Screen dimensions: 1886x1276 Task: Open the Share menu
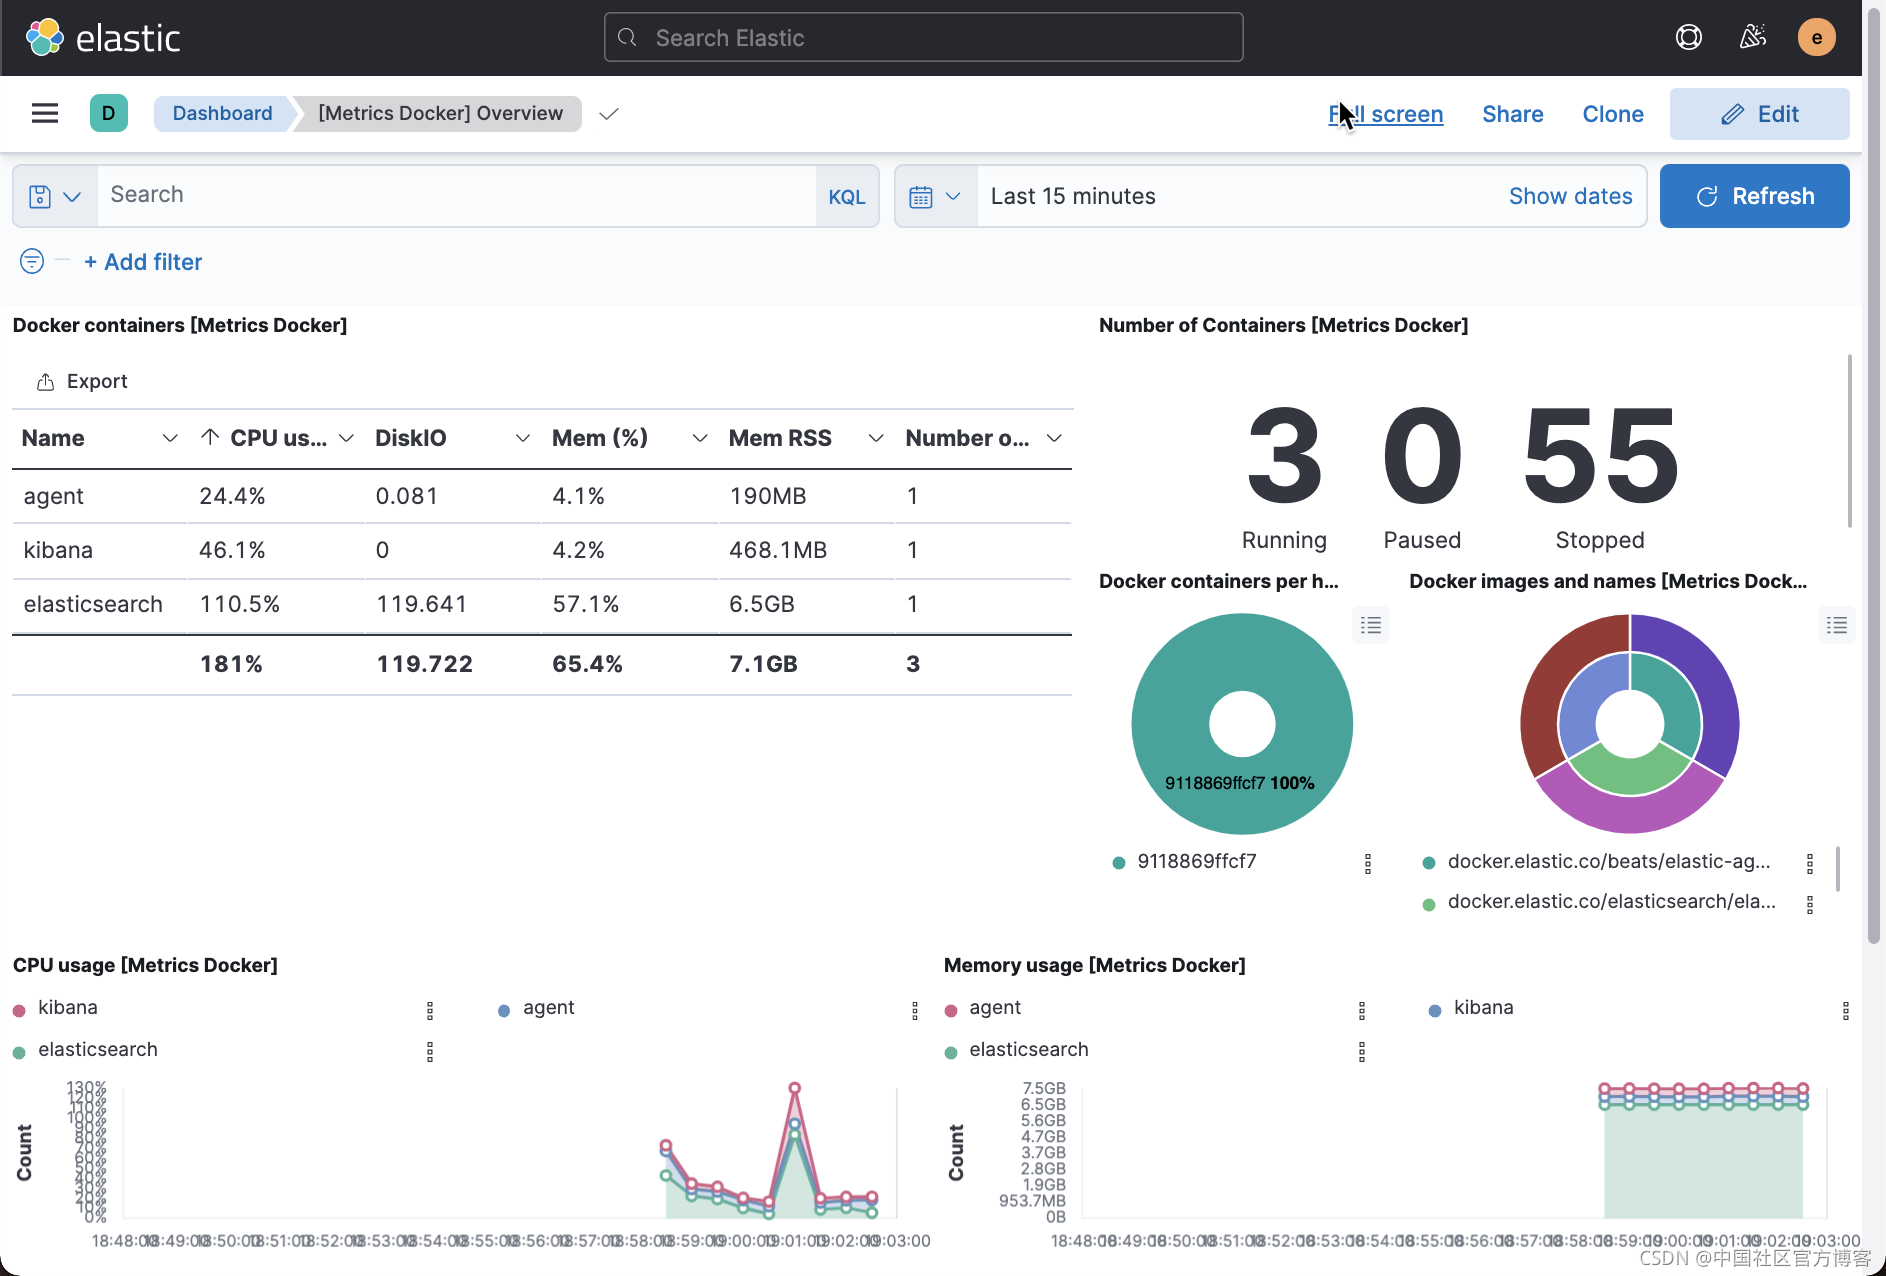1512,114
